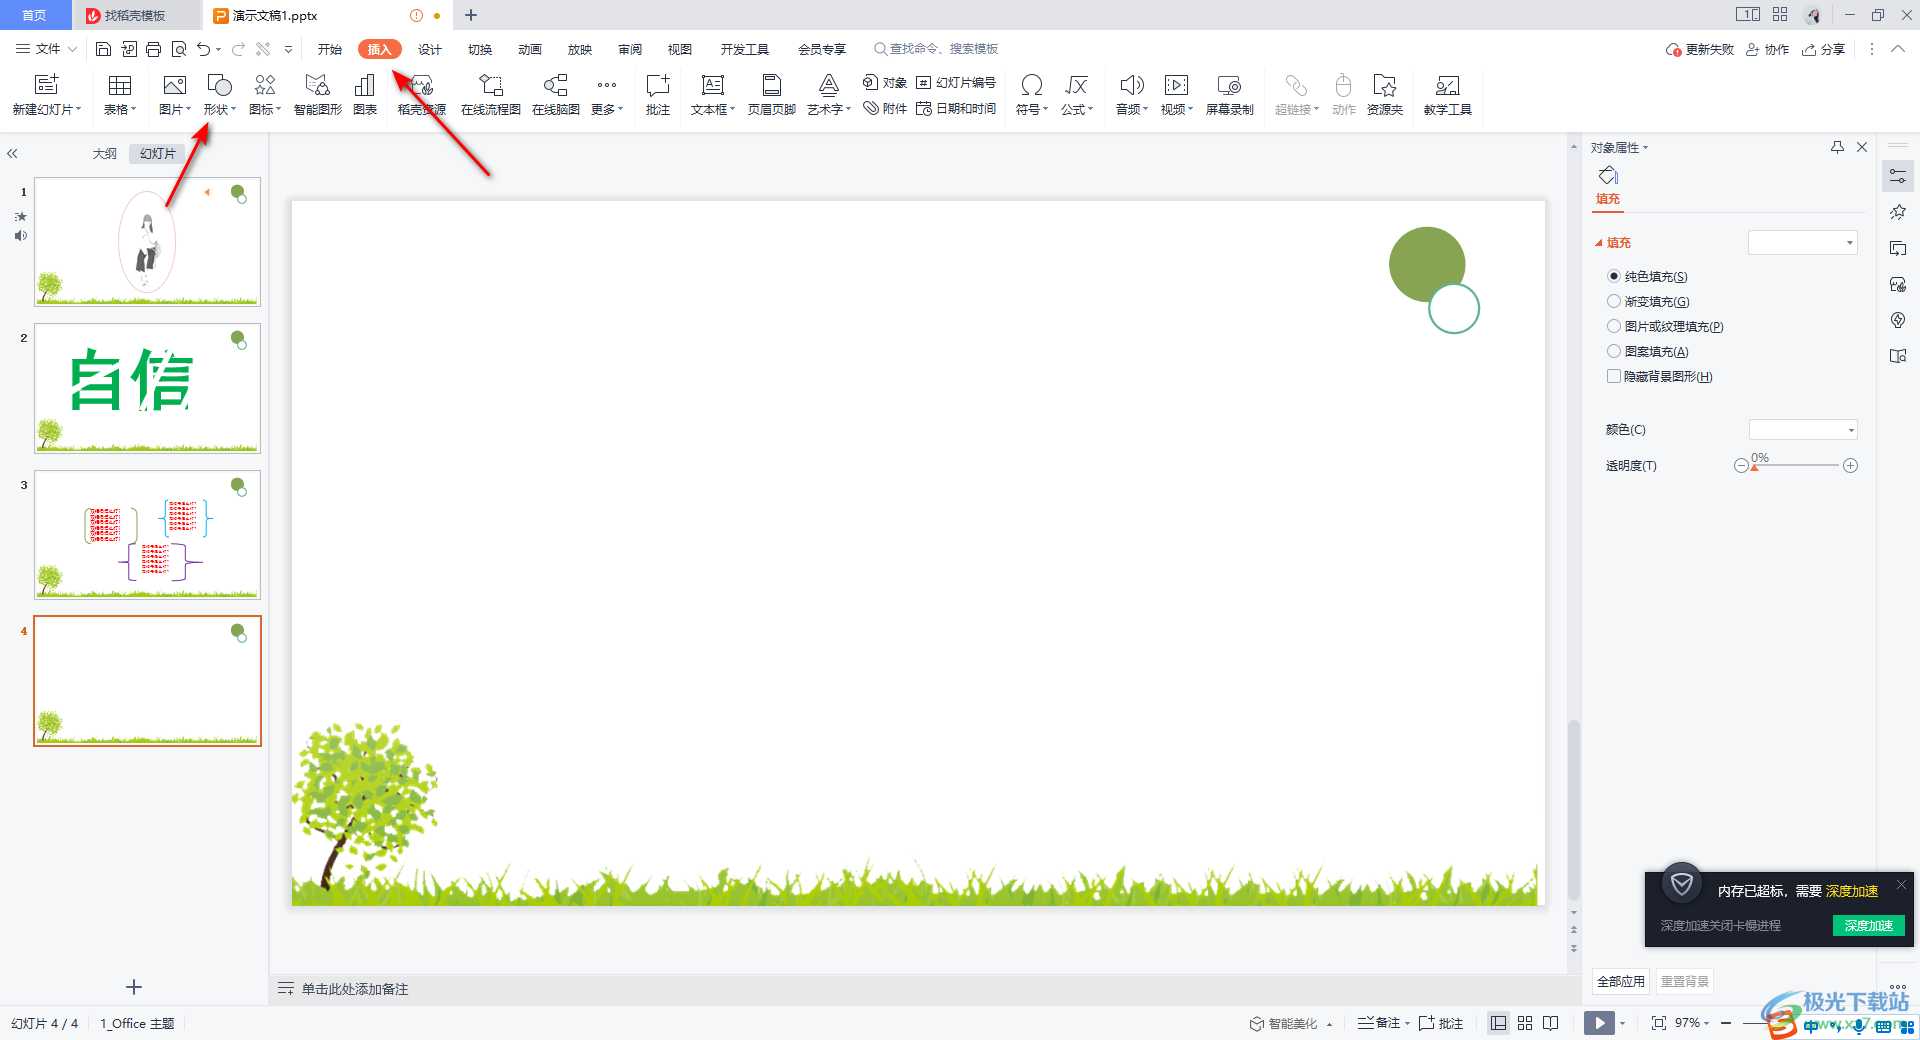Add a Comment (批注) from ribbon
Image resolution: width=1920 pixels, height=1040 pixels.
tap(658, 95)
